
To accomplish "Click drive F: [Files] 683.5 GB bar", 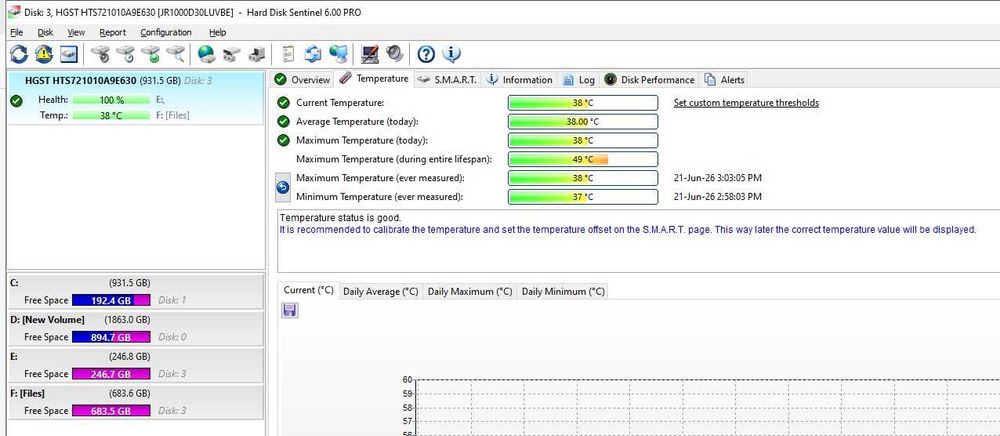I will pos(112,411).
